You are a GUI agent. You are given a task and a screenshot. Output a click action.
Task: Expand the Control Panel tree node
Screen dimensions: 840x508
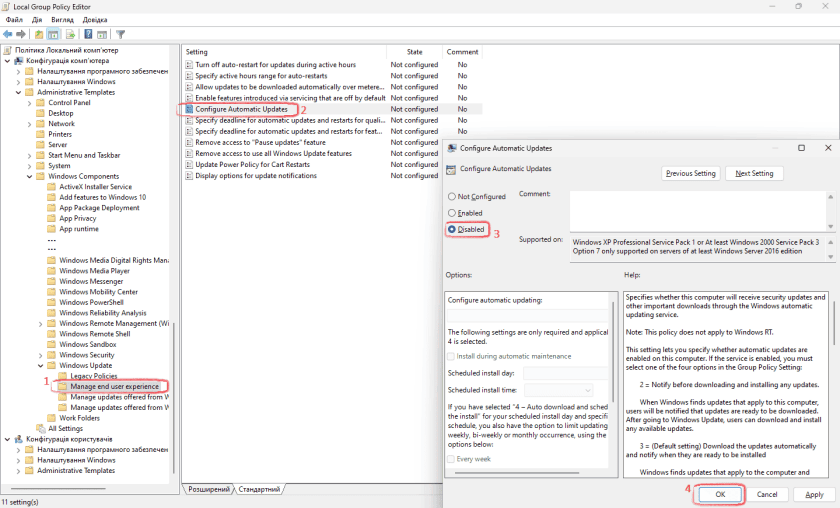click(29, 102)
